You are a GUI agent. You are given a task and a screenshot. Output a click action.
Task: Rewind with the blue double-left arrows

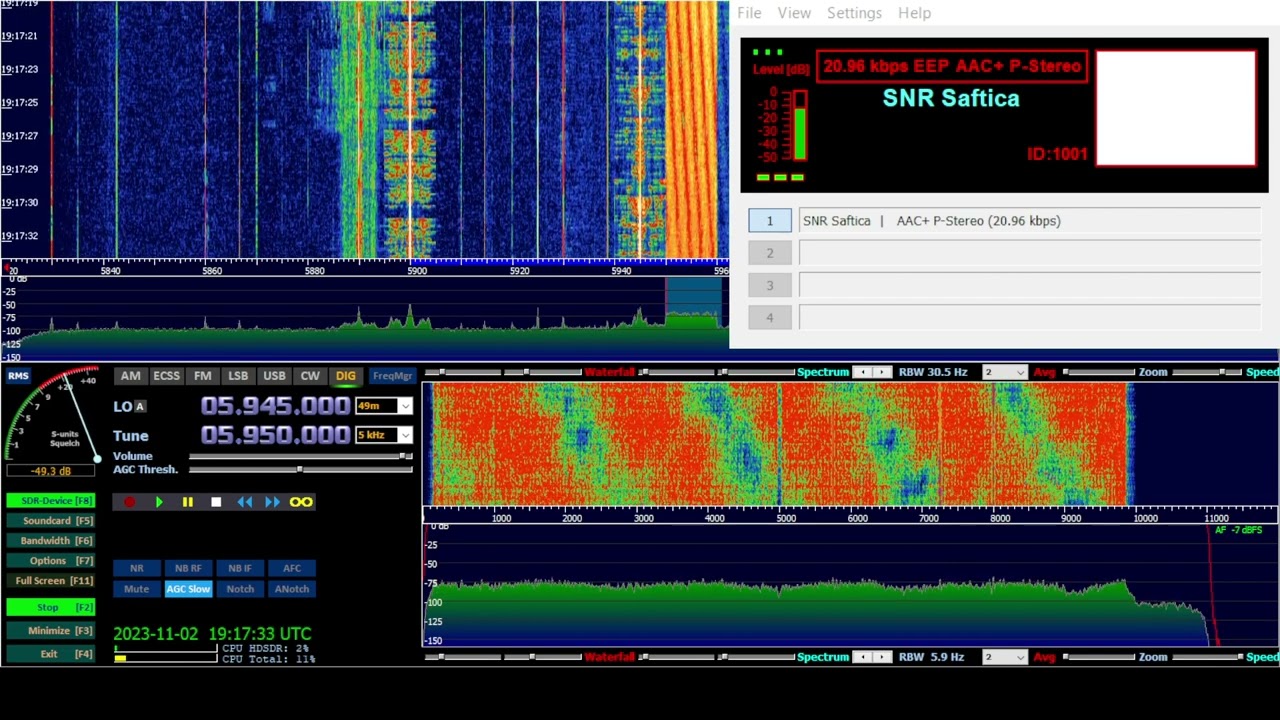pyautogui.click(x=244, y=502)
